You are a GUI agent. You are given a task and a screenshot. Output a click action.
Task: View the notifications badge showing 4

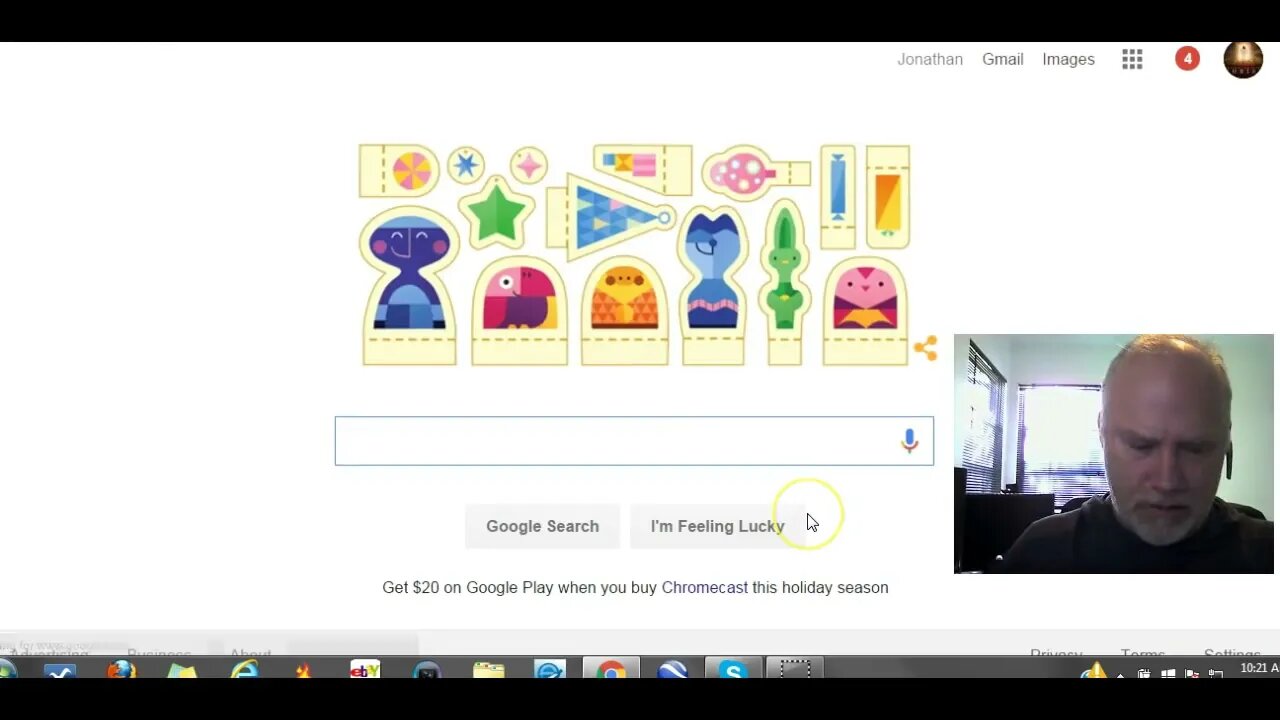pos(1187,59)
